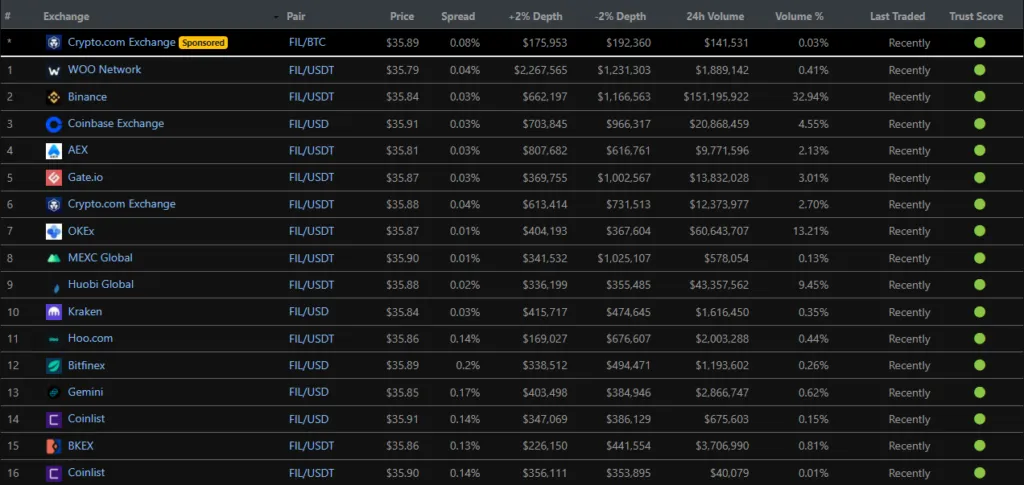Open the WOO Network exchange link

[x=104, y=69]
